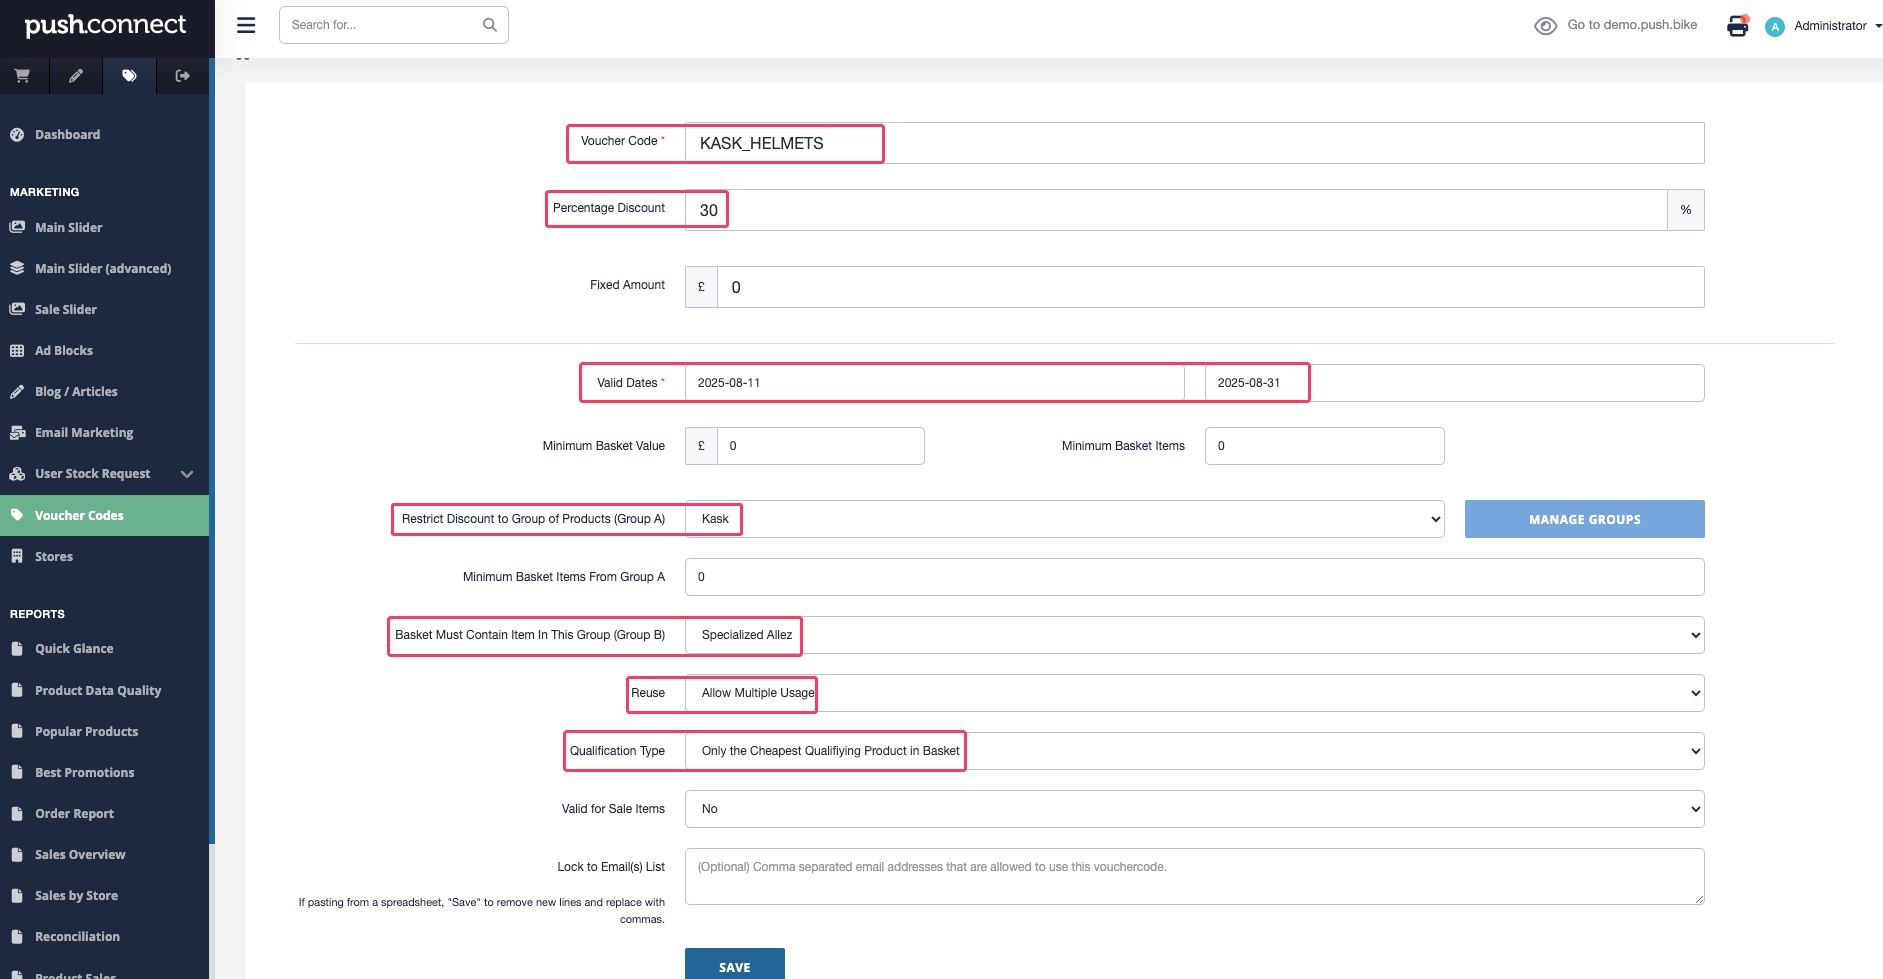Open Dashboard in the sidebar
The height and width of the screenshot is (979, 1883).
click(x=67, y=135)
